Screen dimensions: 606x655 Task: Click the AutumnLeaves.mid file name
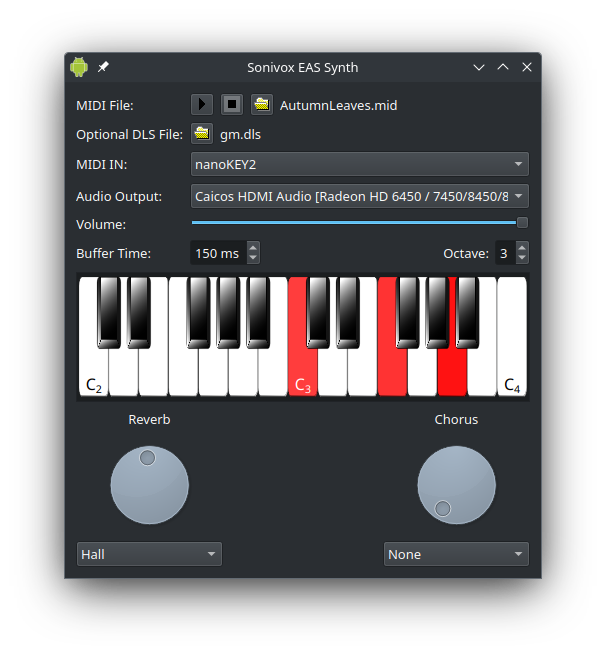point(338,105)
